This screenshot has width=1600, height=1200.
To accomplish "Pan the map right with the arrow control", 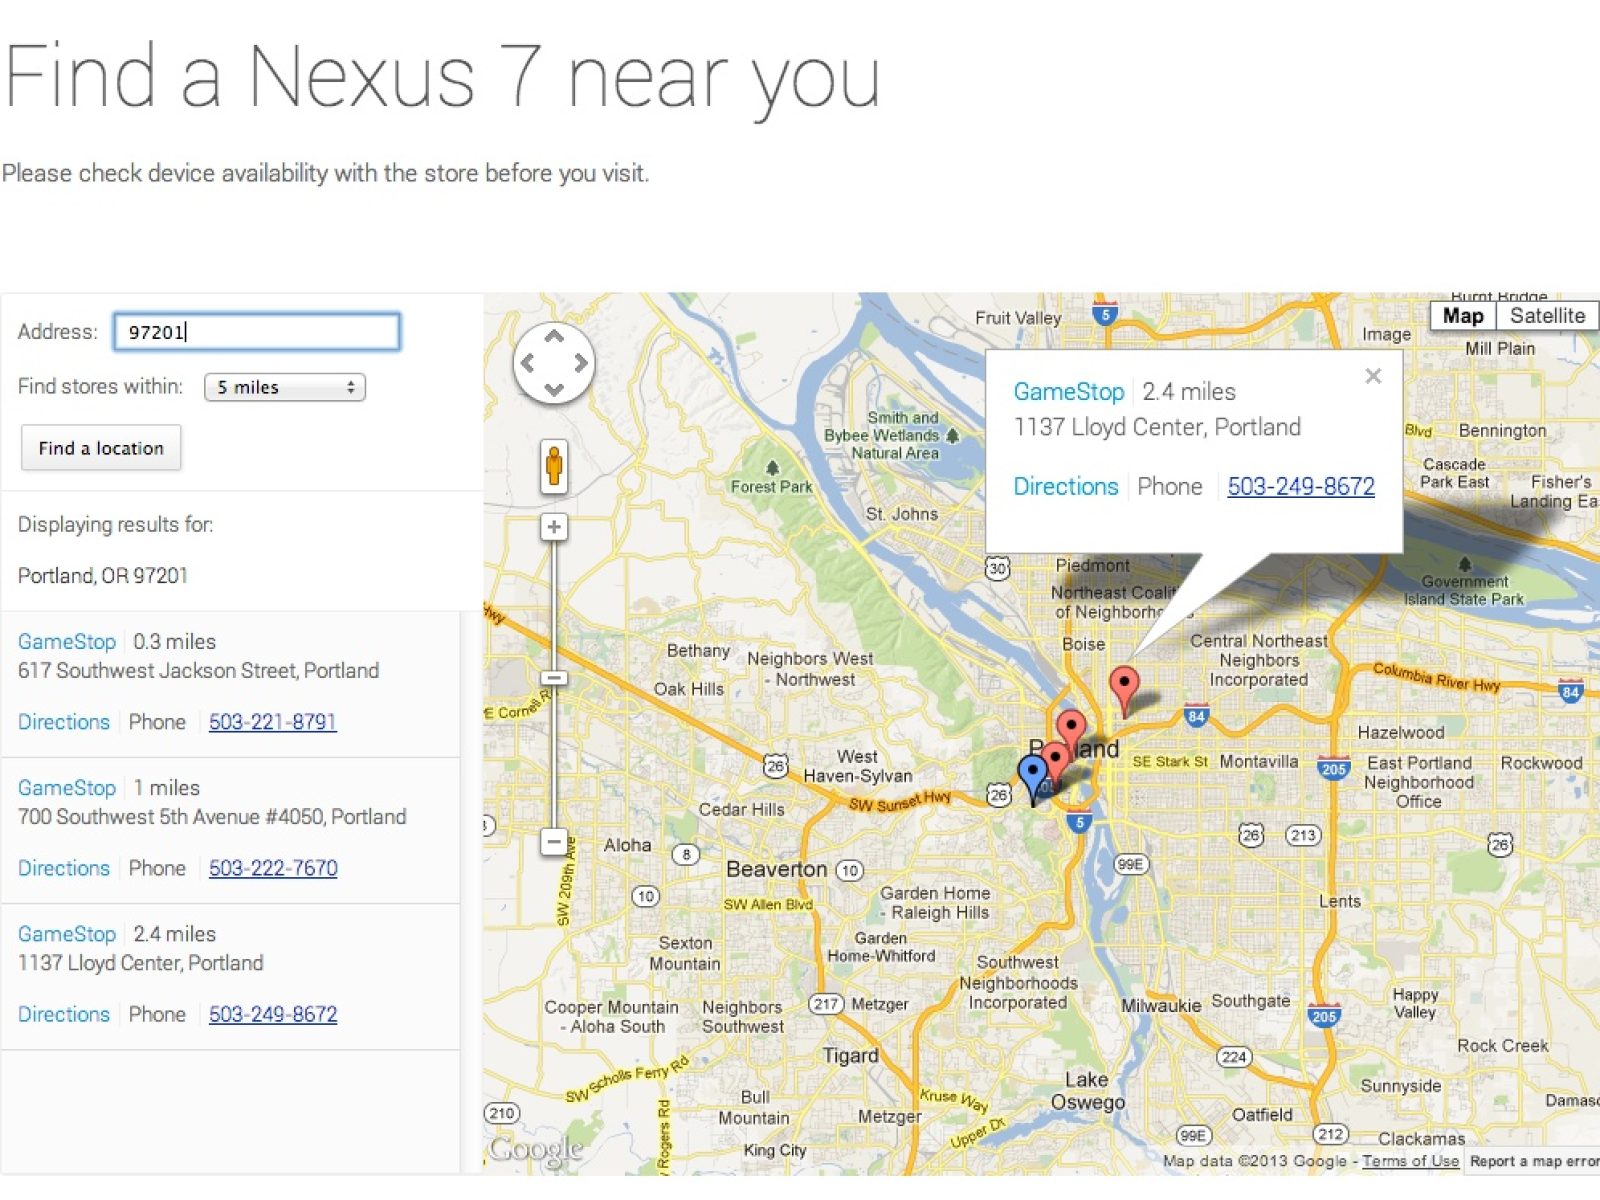I will pyautogui.click(x=581, y=363).
